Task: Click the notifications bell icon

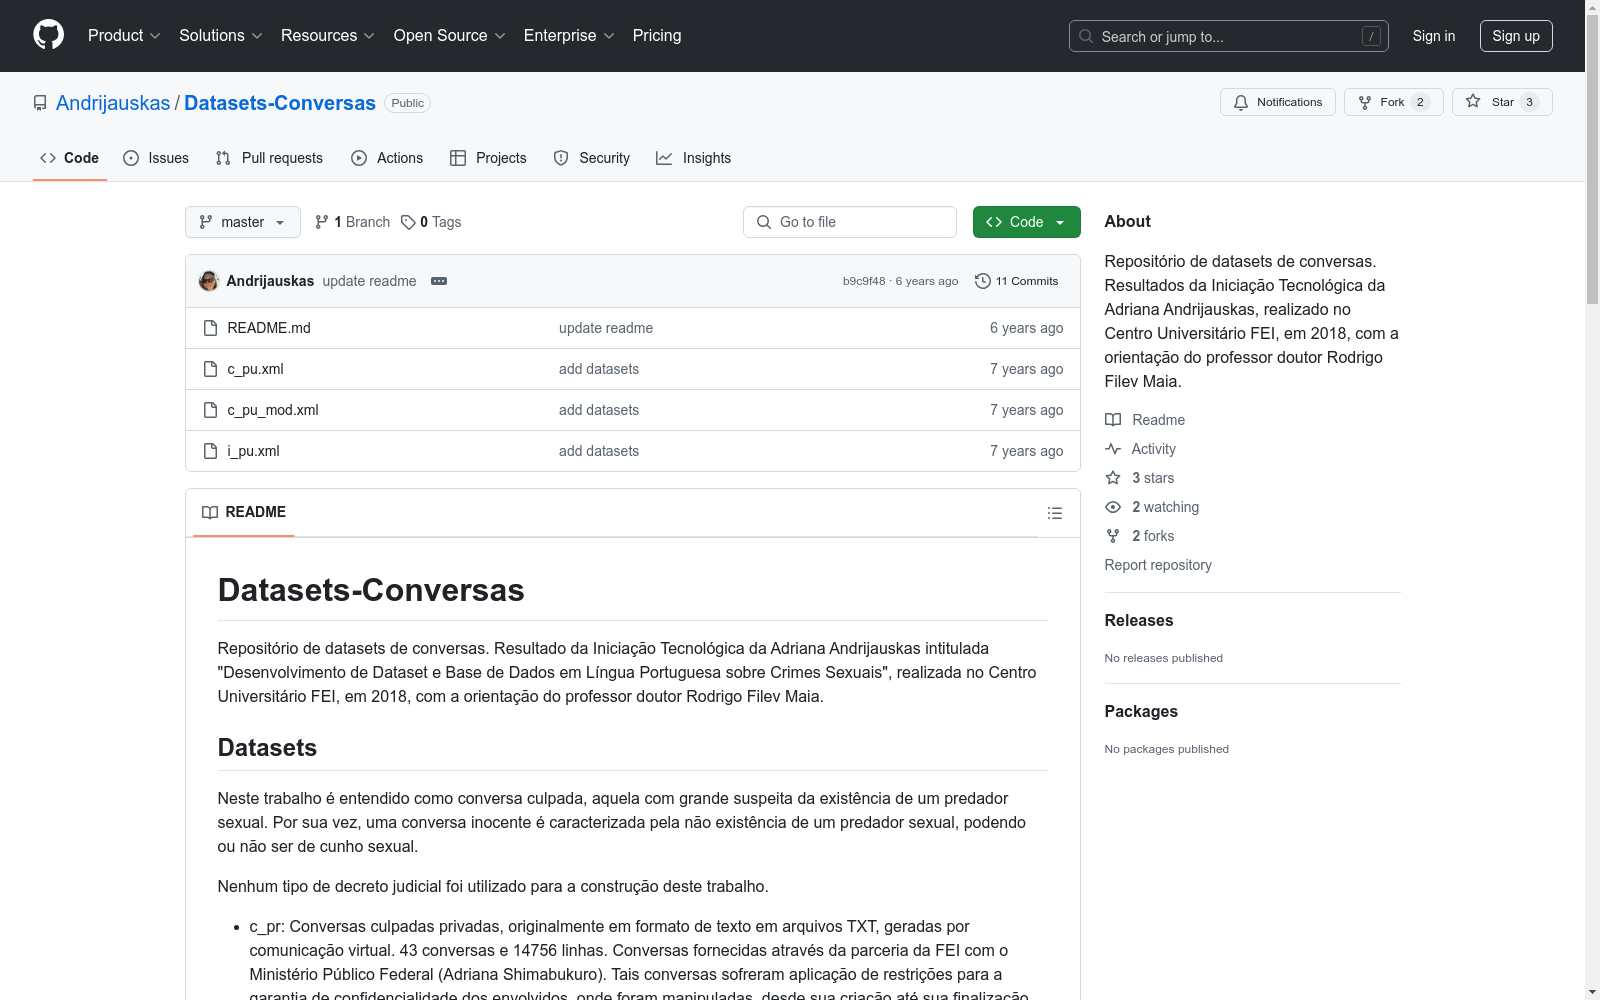Action: click(x=1241, y=102)
